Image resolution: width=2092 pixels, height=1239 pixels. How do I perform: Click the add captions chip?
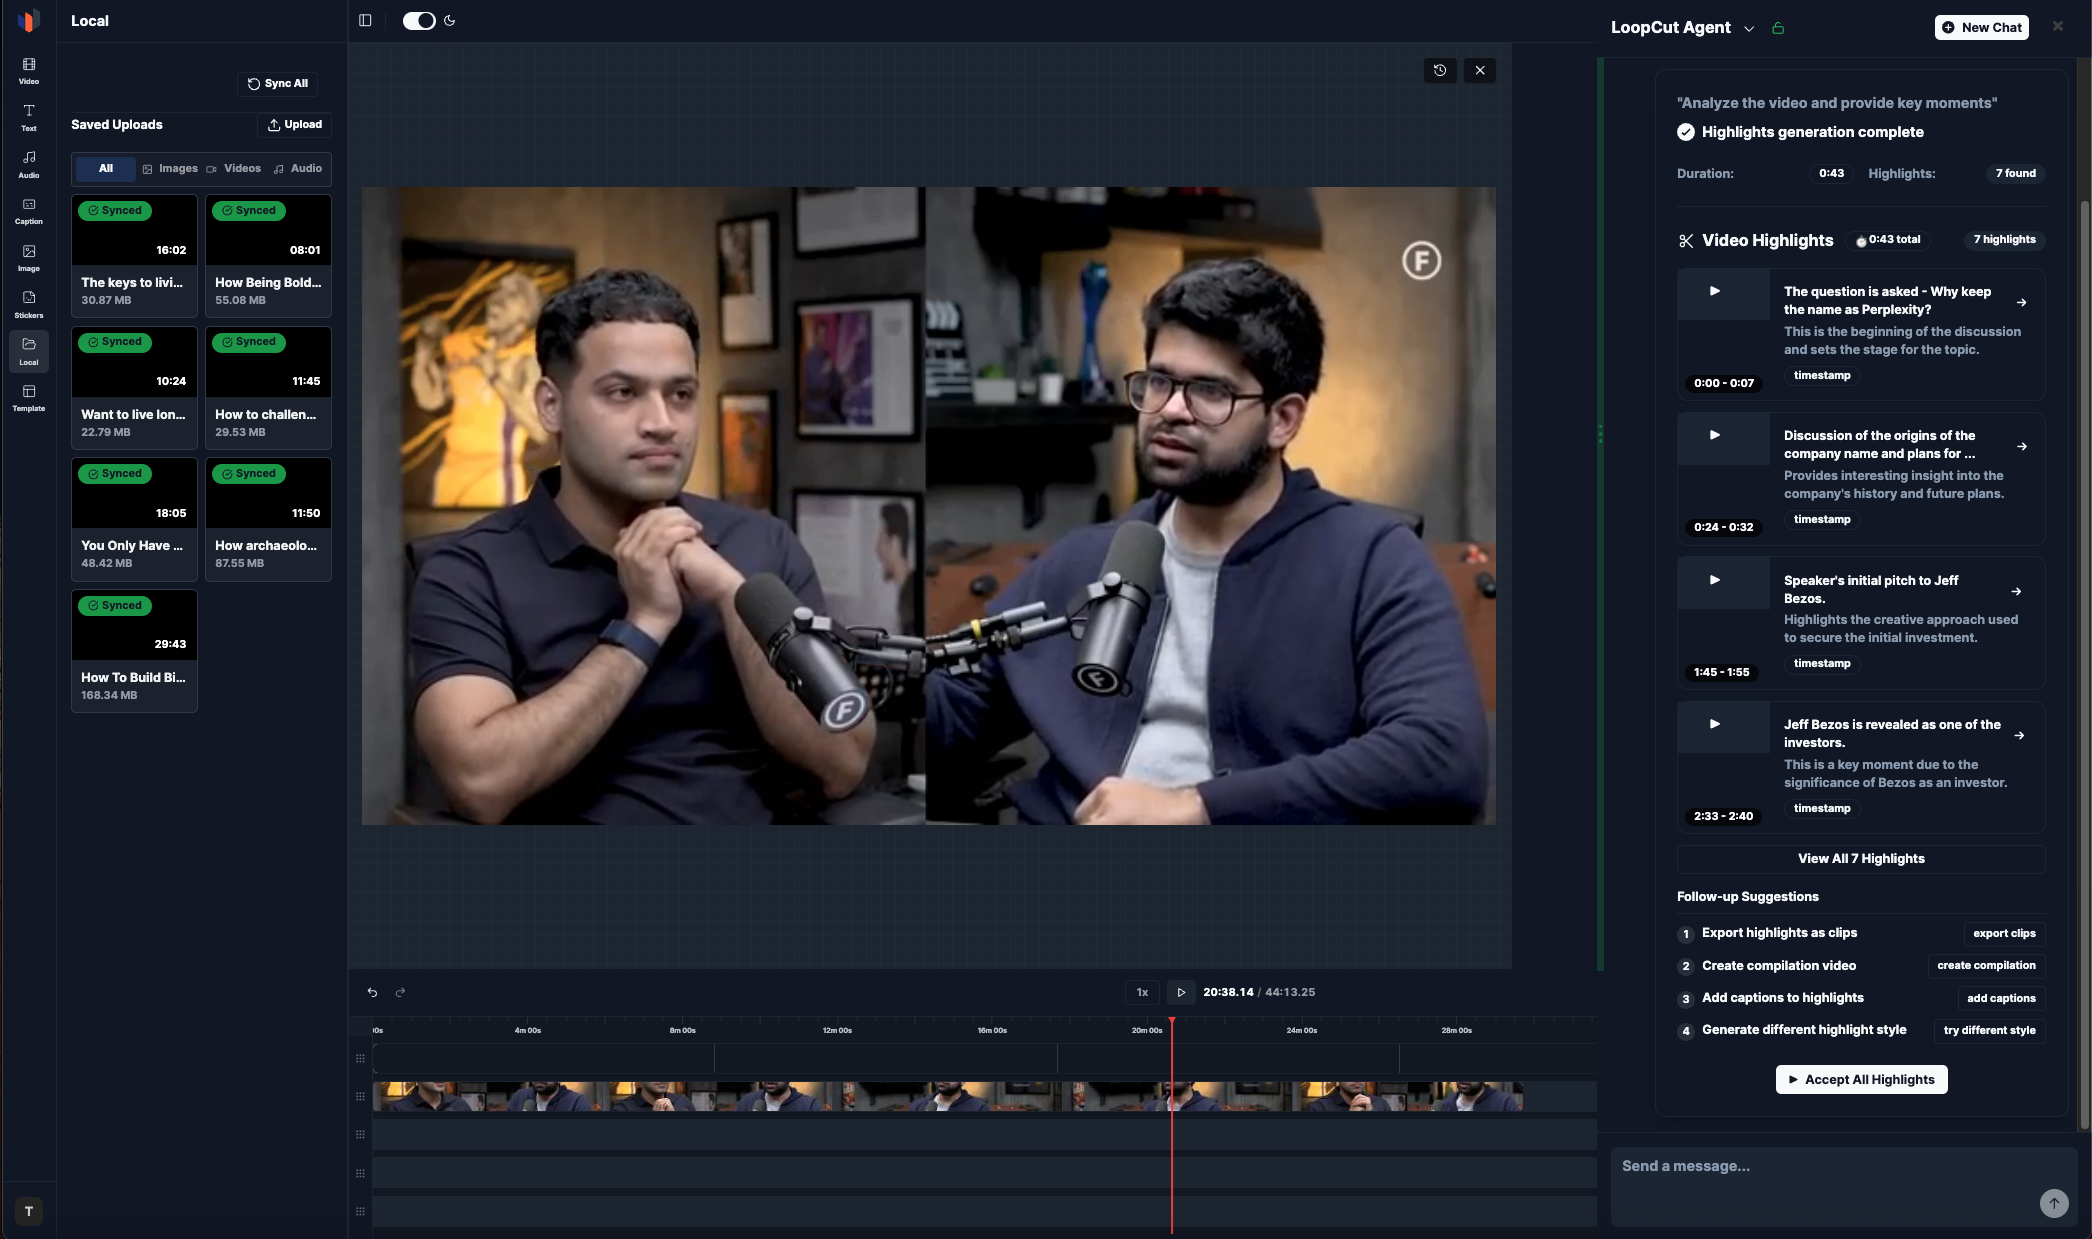(x=2001, y=998)
